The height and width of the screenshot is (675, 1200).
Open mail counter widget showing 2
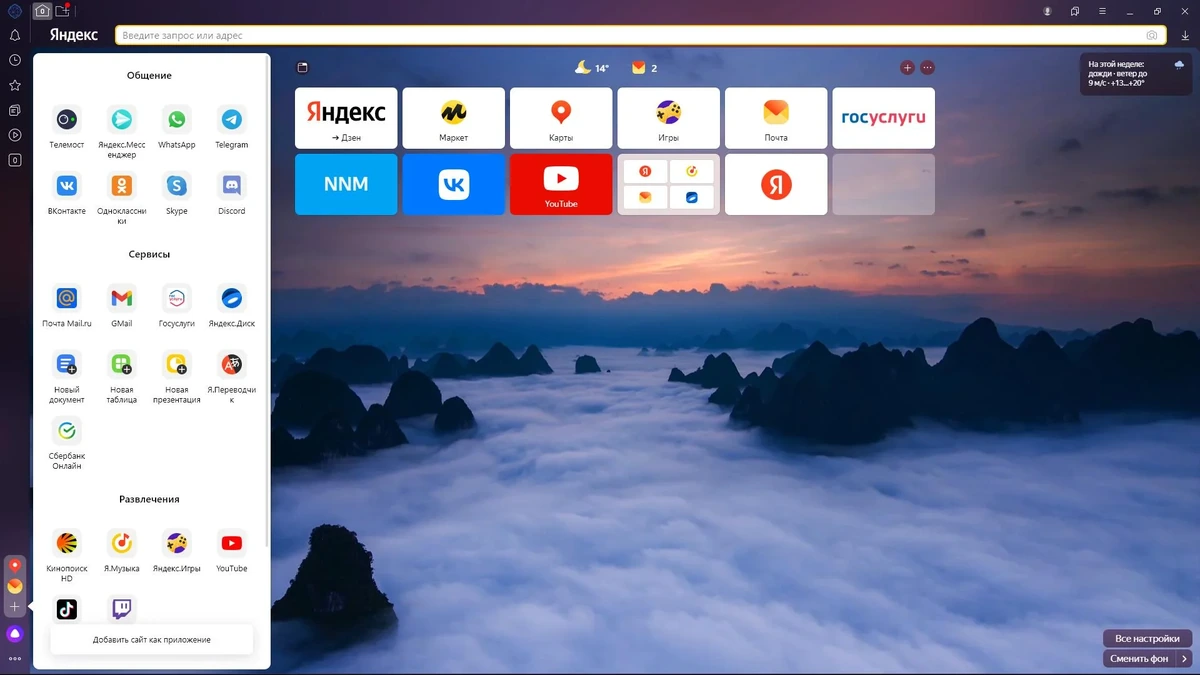coord(644,68)
